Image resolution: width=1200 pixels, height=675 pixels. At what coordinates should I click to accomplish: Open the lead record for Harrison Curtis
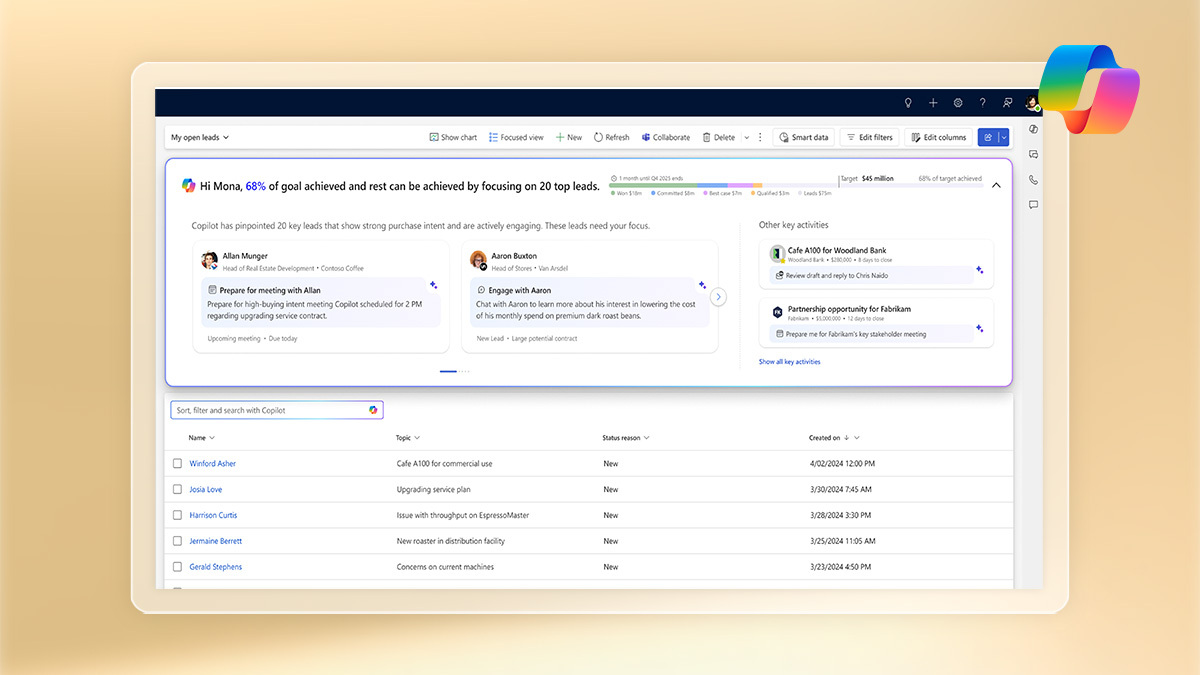[x=213, y=514]
